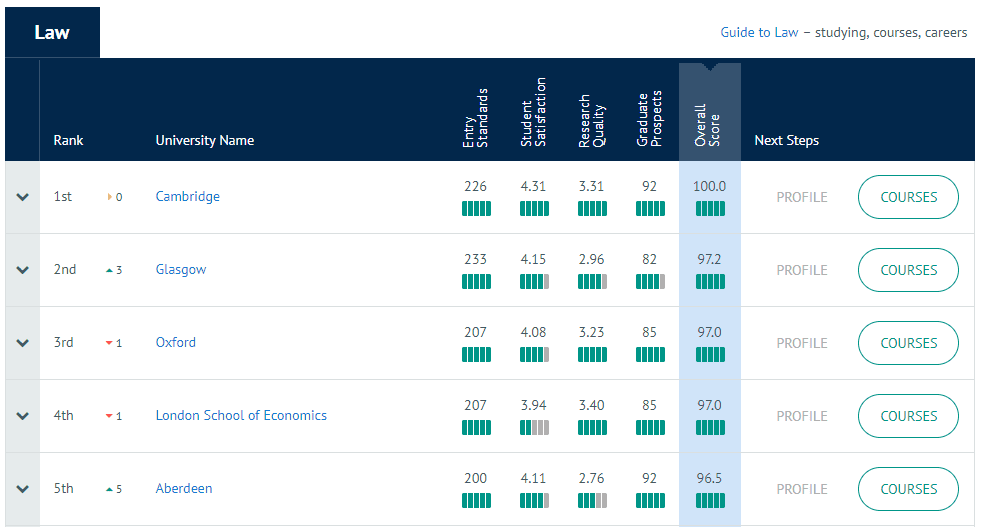Open the Oxford university link
The image size is (984, 527).
click(176, 342)
